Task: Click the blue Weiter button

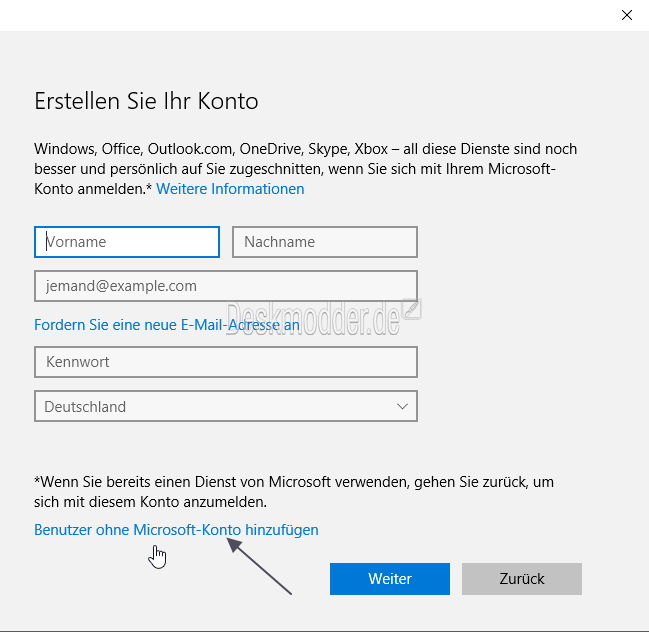Action: point(390,579)
